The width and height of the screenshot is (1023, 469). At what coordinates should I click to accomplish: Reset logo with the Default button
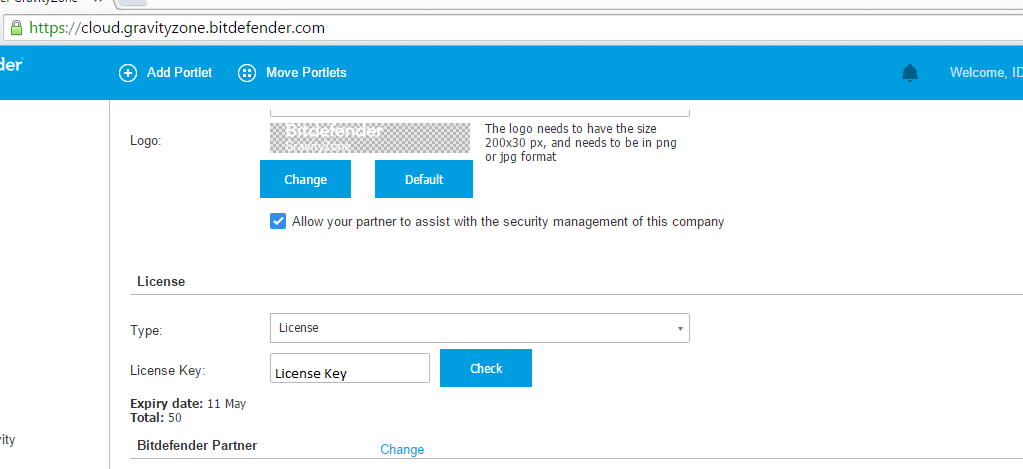click(424, 179)
